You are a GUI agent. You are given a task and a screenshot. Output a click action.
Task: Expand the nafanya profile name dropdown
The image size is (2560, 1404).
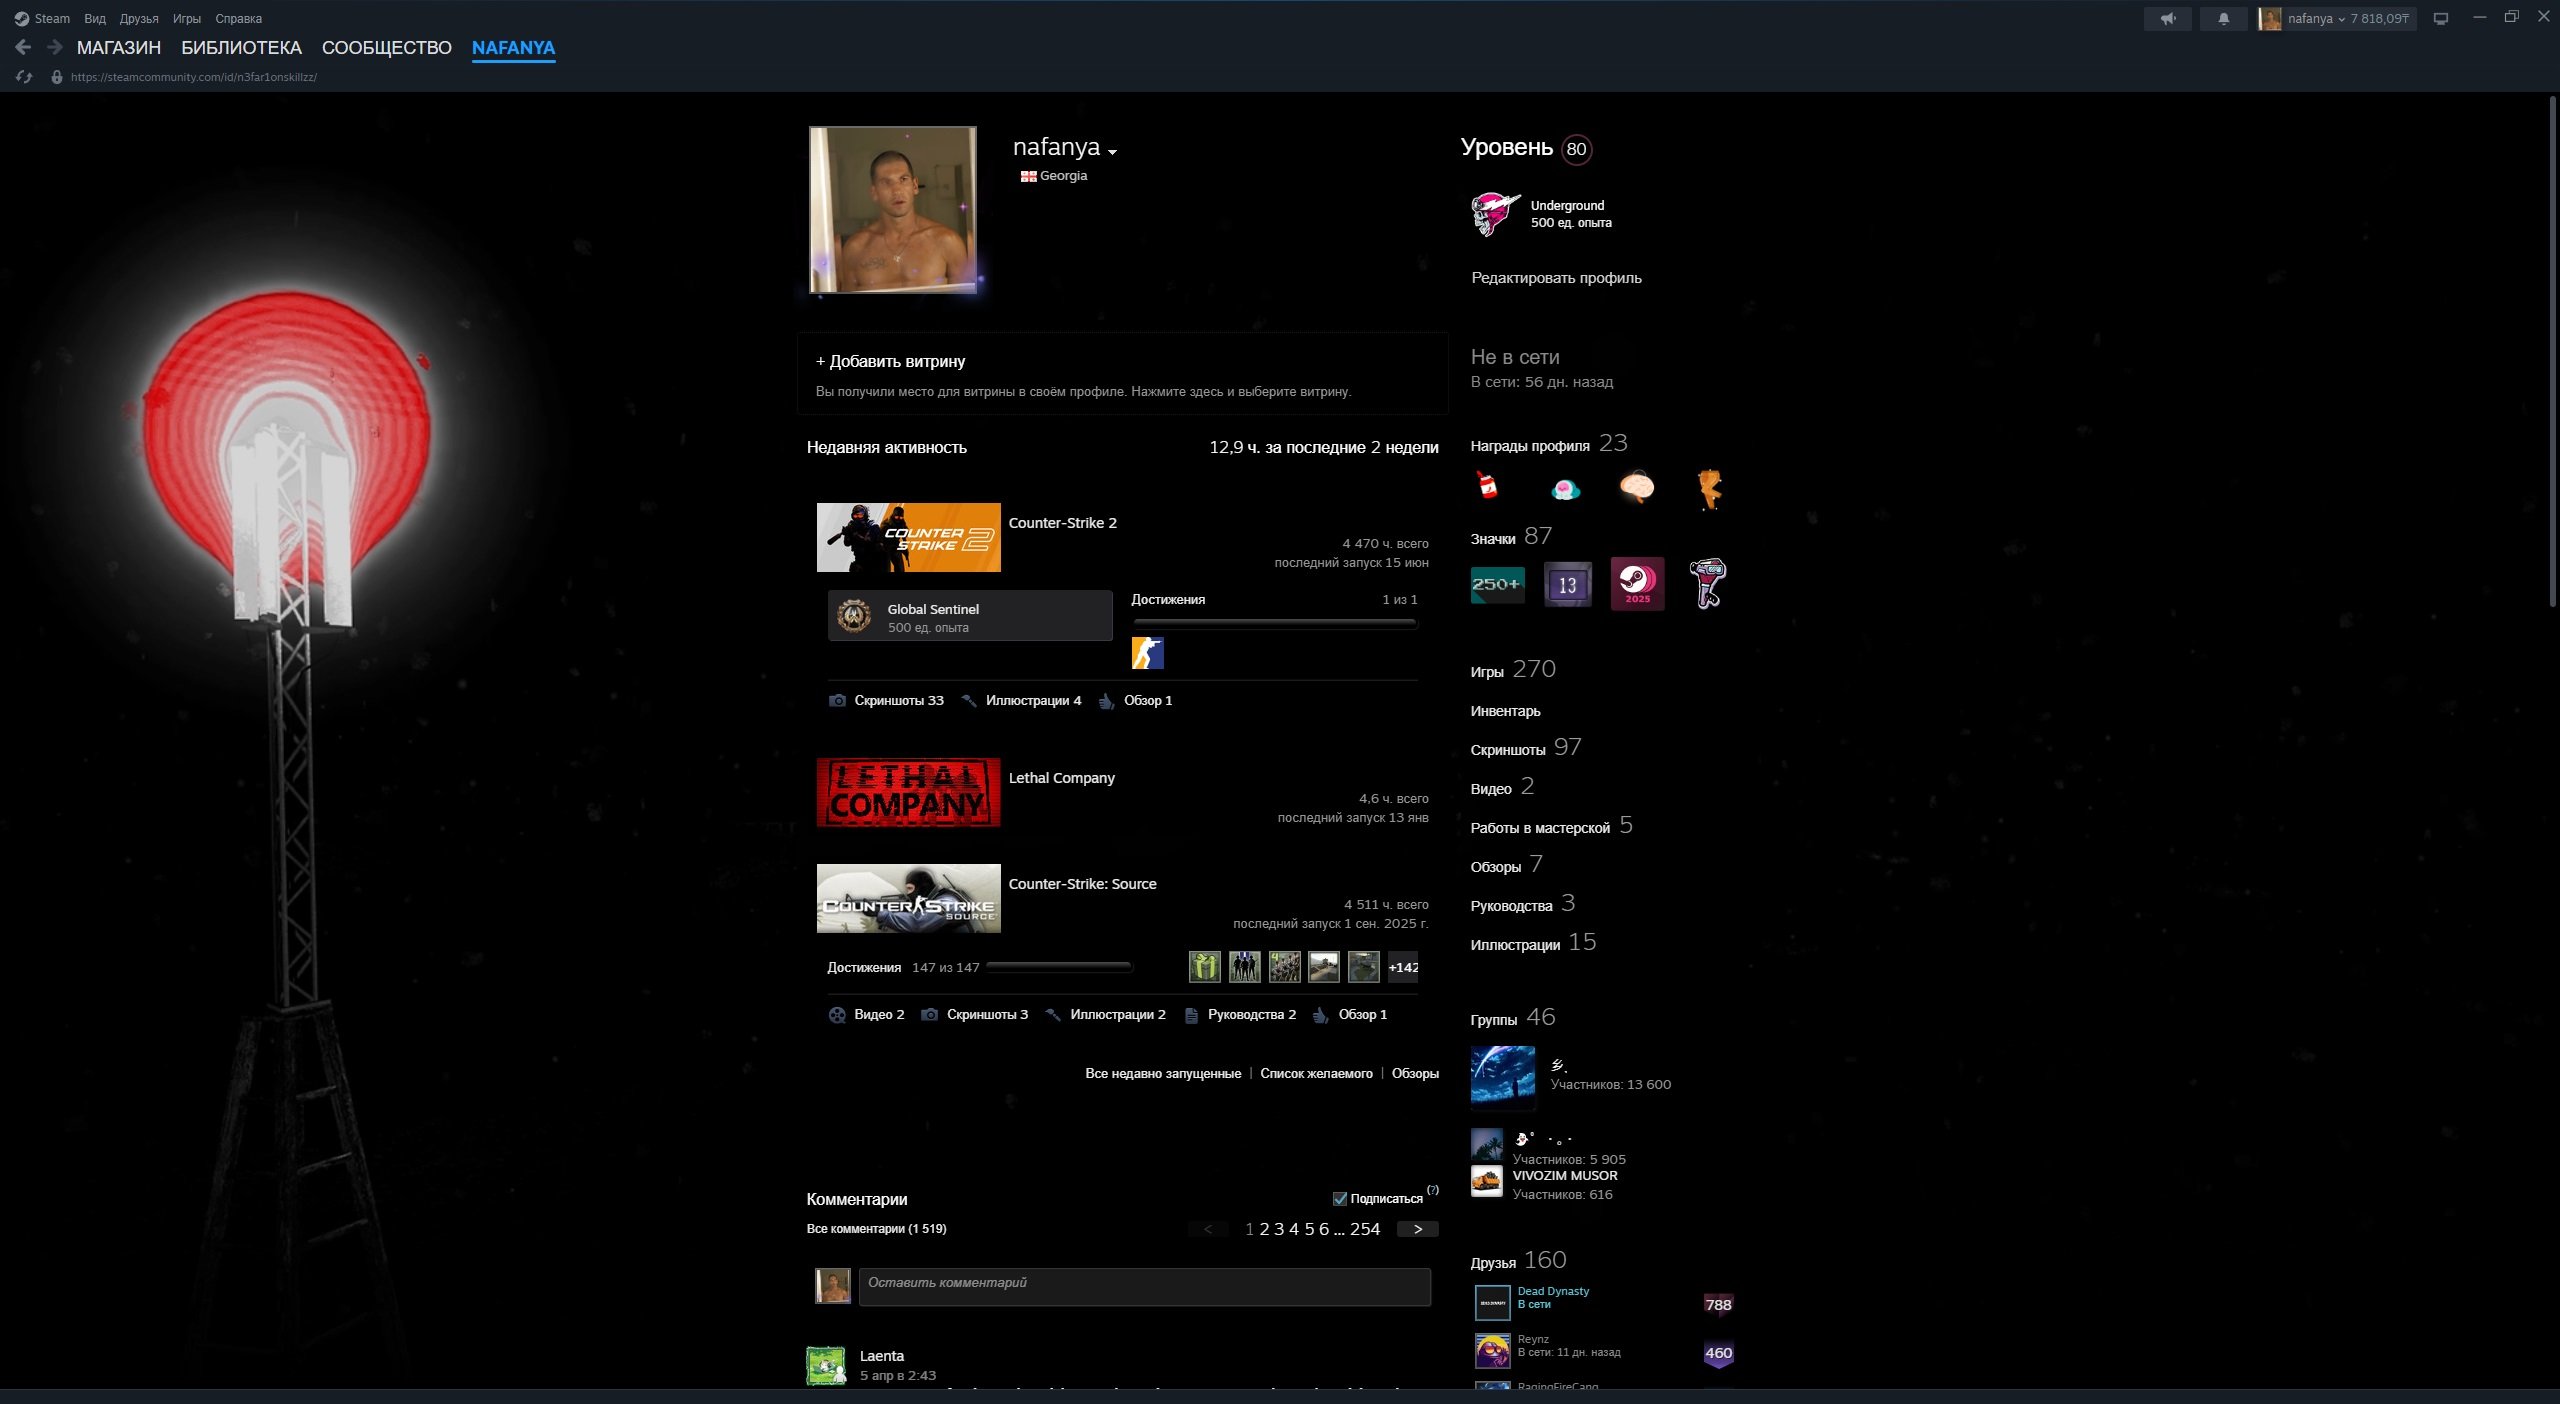1112,152
